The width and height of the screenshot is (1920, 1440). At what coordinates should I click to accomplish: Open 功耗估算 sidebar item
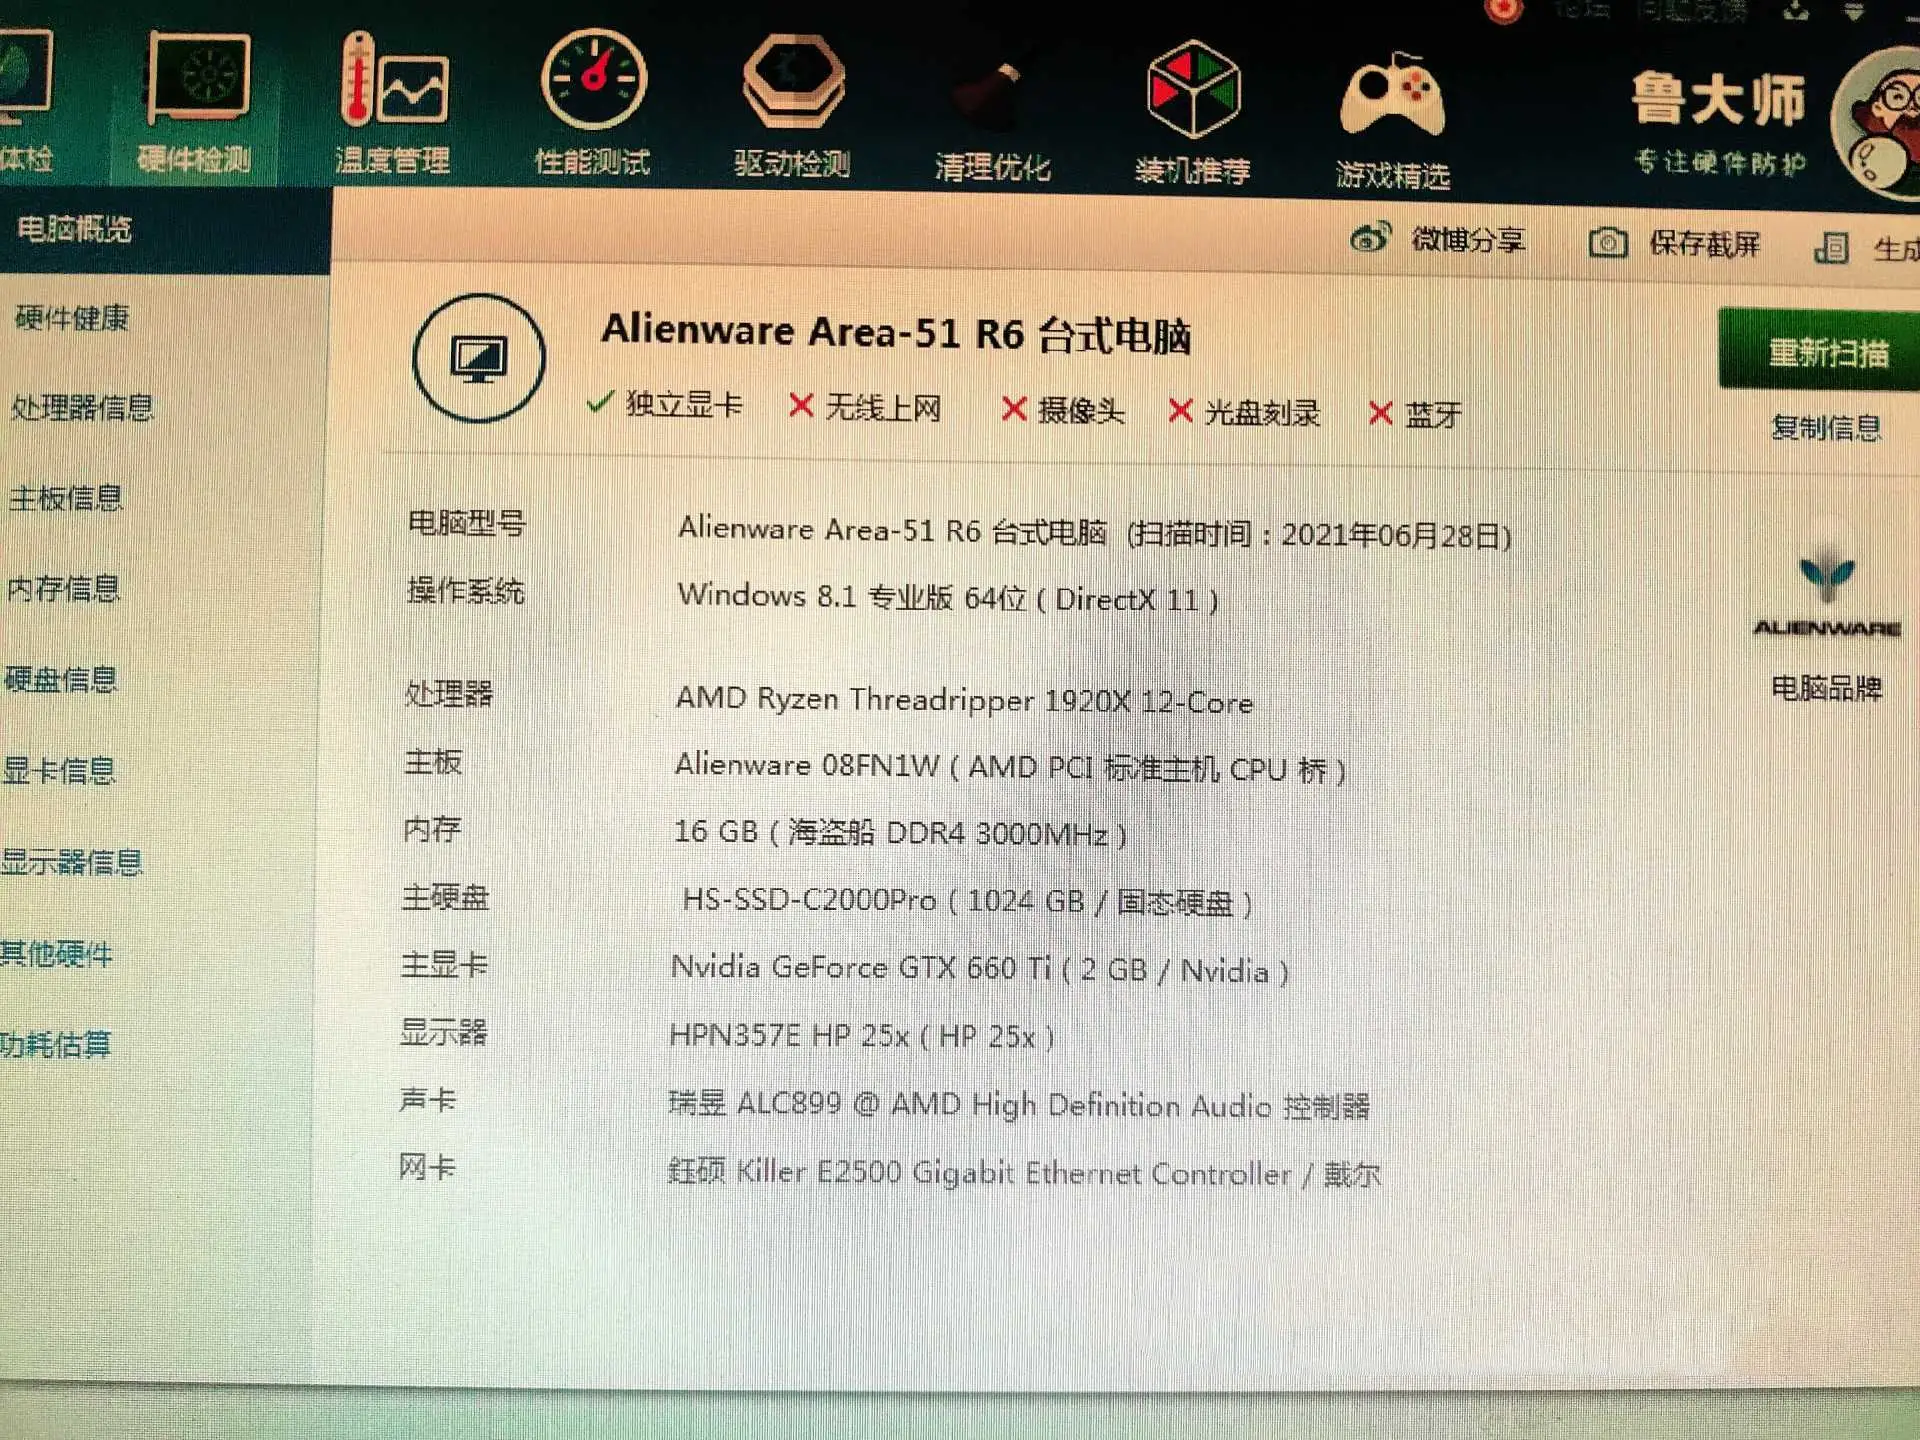pyautogui.click(x=56, y=1045)
